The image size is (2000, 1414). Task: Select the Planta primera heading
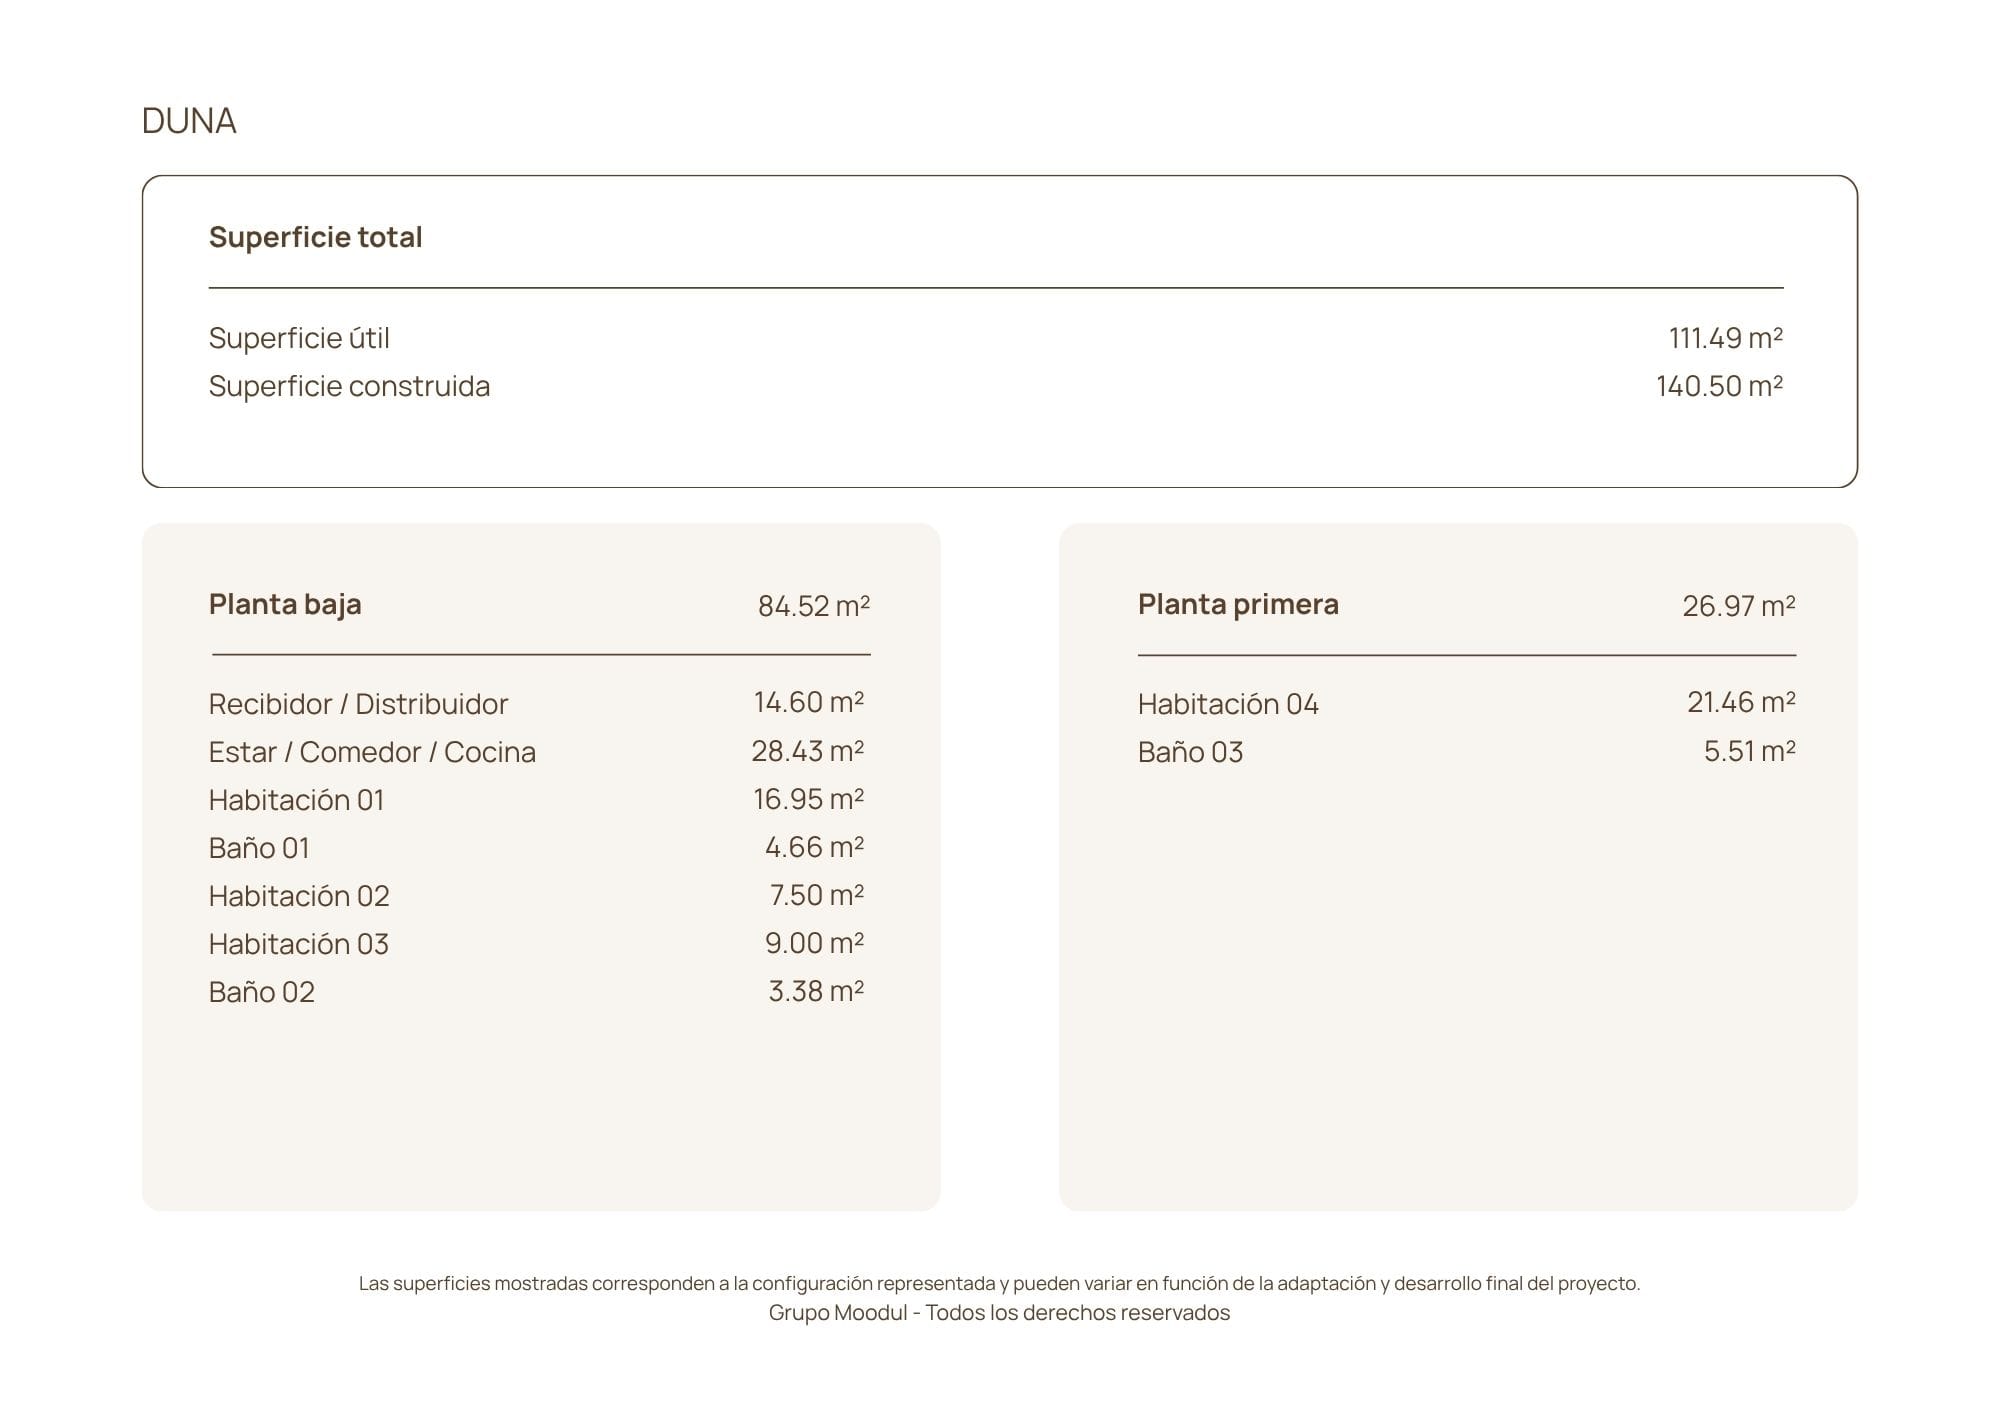1238,604
